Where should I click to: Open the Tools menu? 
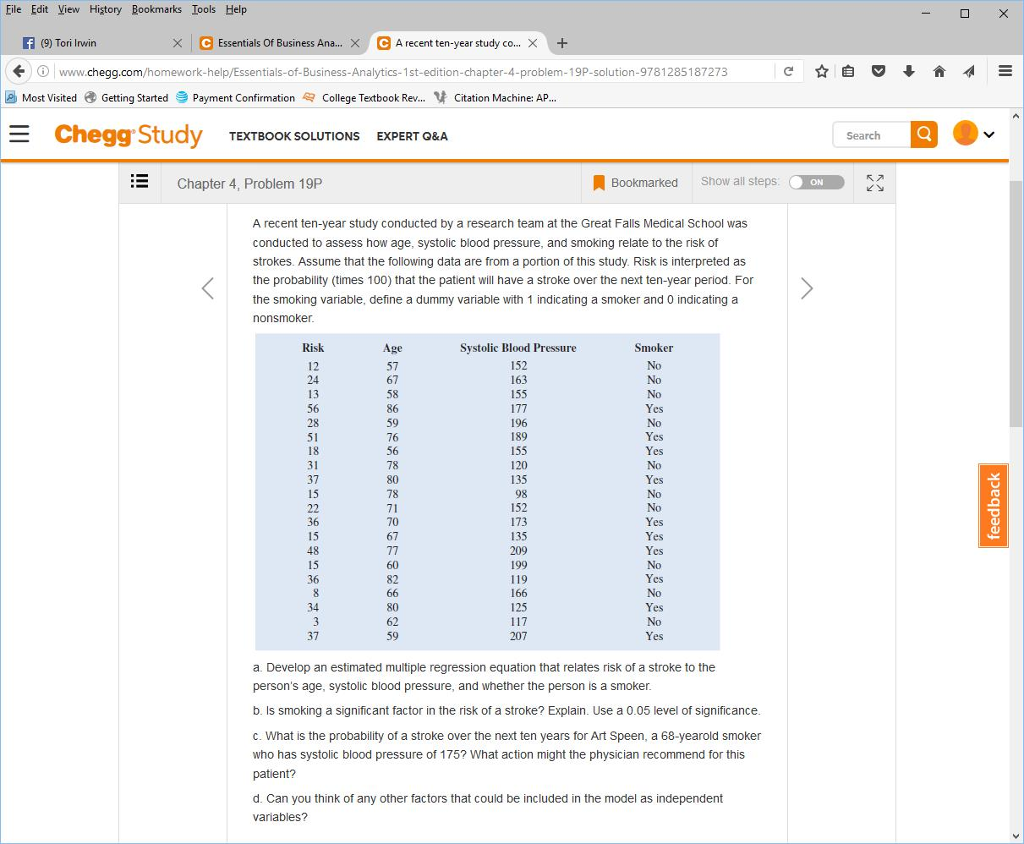(x=204, y=10)
